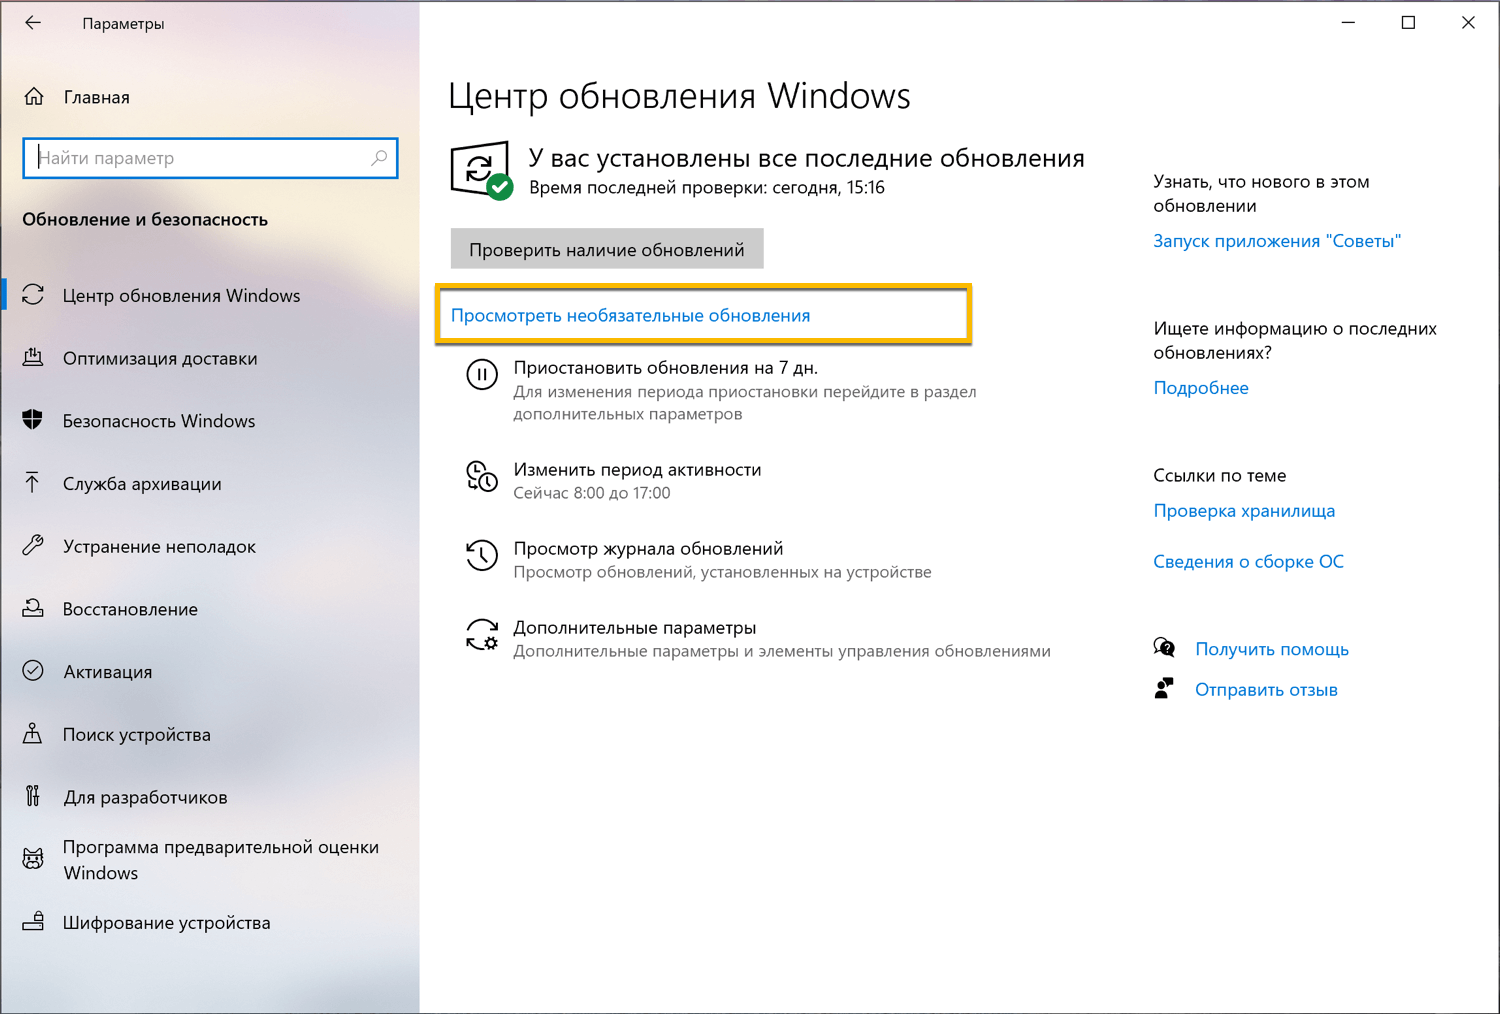Click the Подробнее link
The width and height of the screenshot is (1500, 1014).
click(1201, 388)
